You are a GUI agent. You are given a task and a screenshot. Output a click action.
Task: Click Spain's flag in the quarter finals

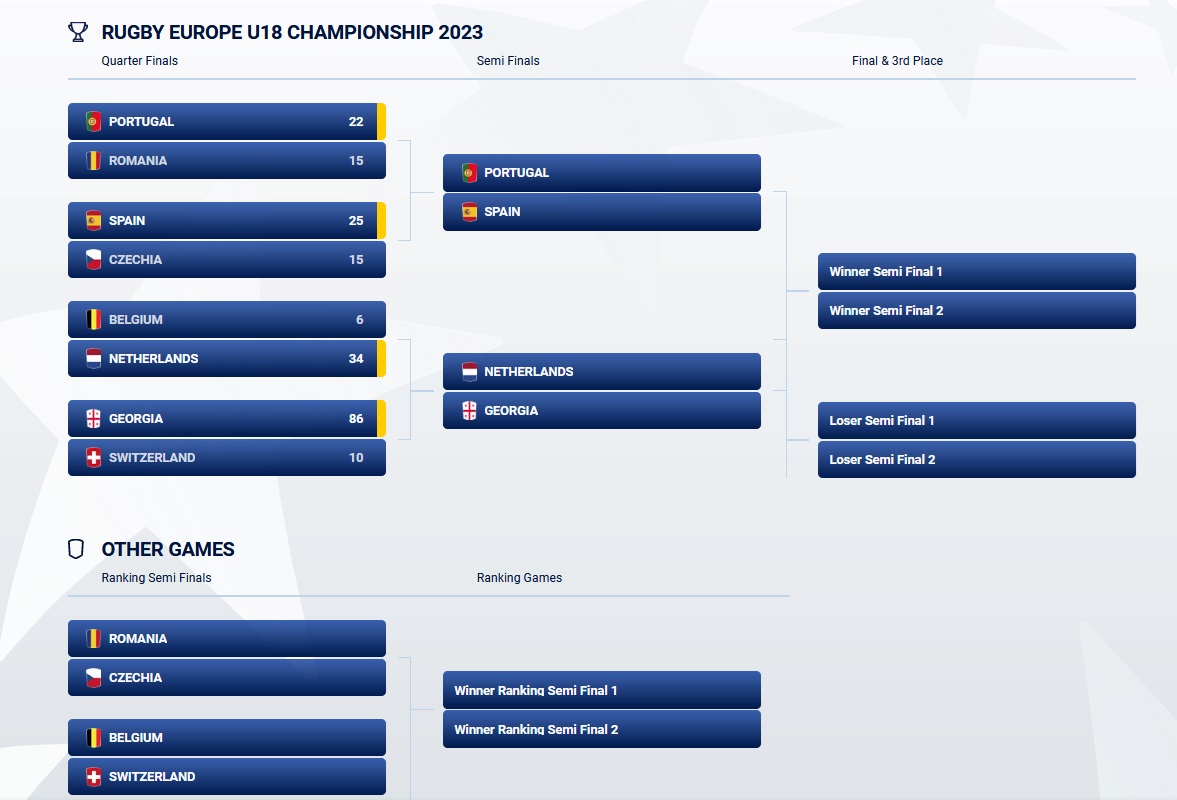(93, 220)
